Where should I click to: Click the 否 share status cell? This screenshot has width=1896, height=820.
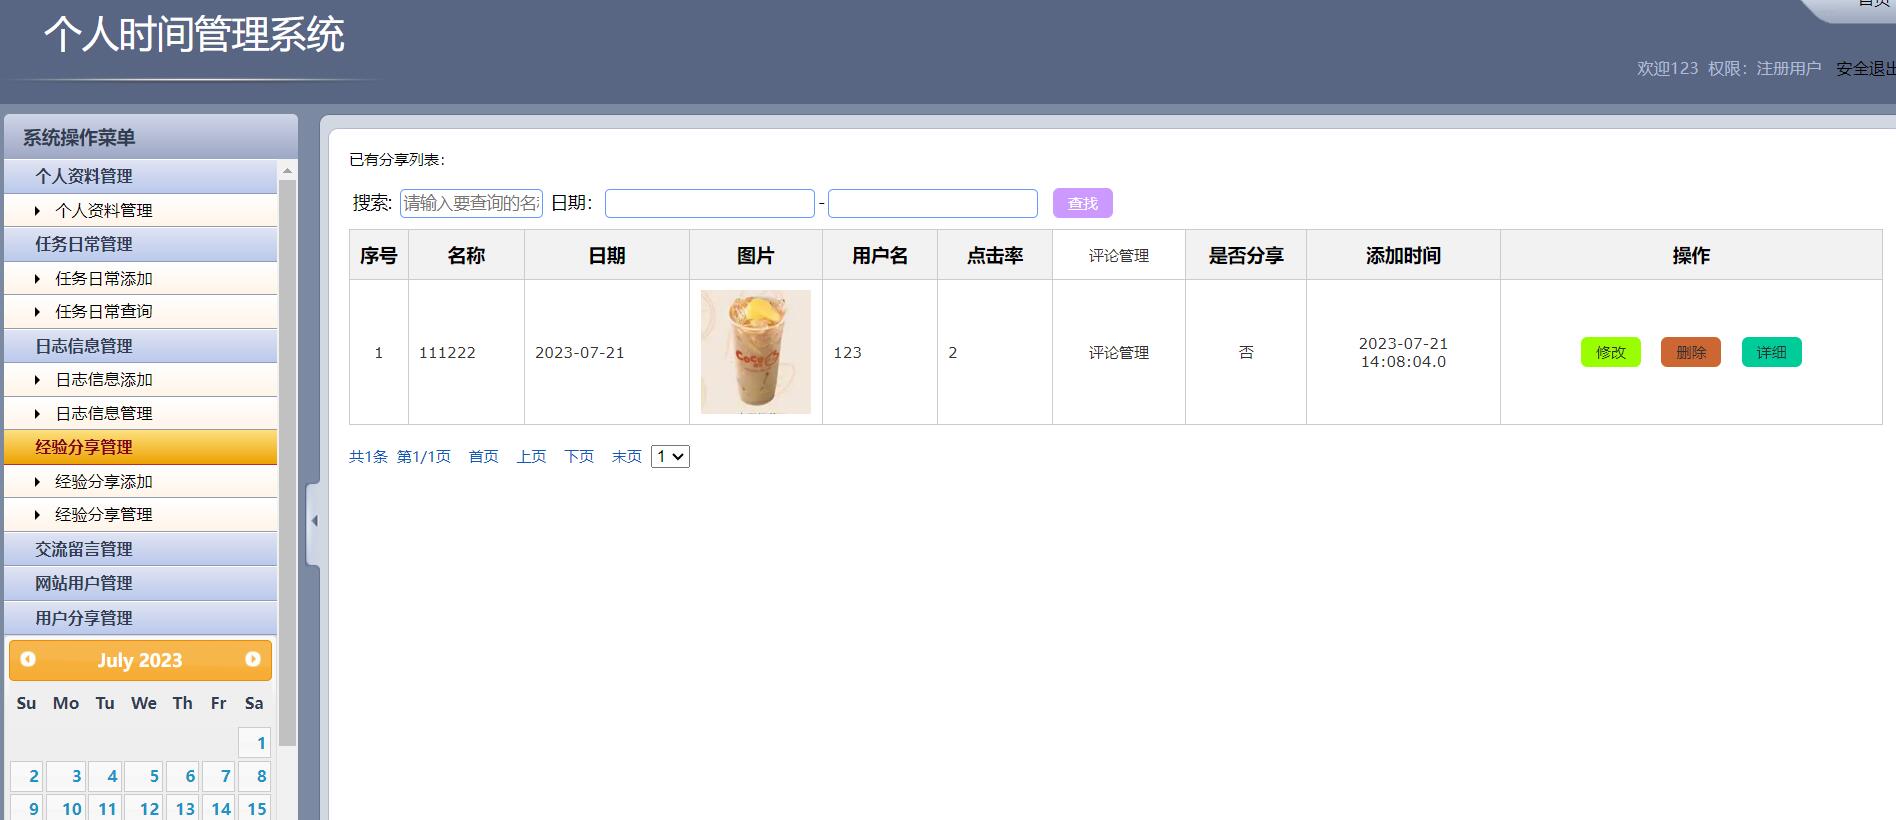click(1246, 352)
